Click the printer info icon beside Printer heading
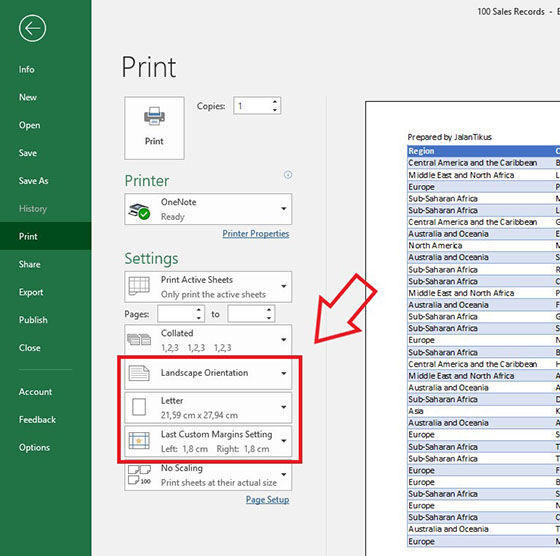The width and height of the screenshot is (560, 556). tap(288, 175)
